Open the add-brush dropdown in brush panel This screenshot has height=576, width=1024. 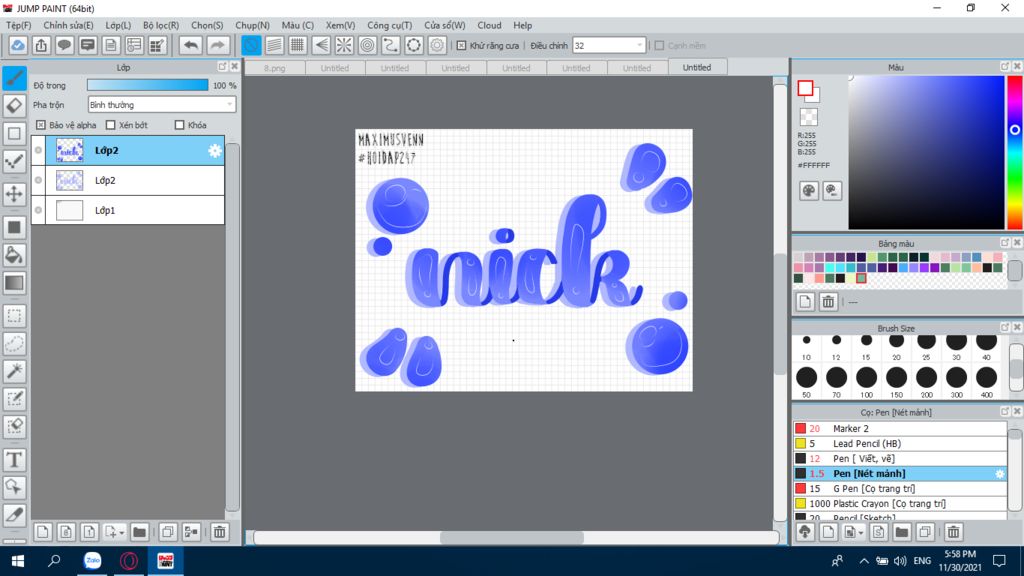[854, 532]
